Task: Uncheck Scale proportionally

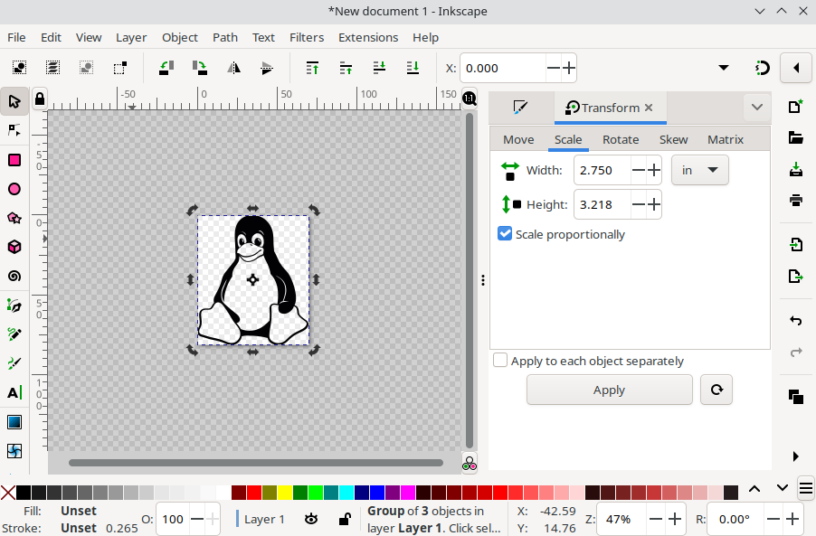Action: [505, 234]
